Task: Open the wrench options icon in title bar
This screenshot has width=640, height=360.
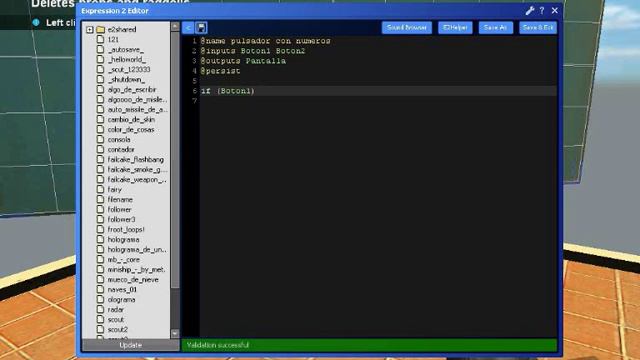Action: click(530, 11)
